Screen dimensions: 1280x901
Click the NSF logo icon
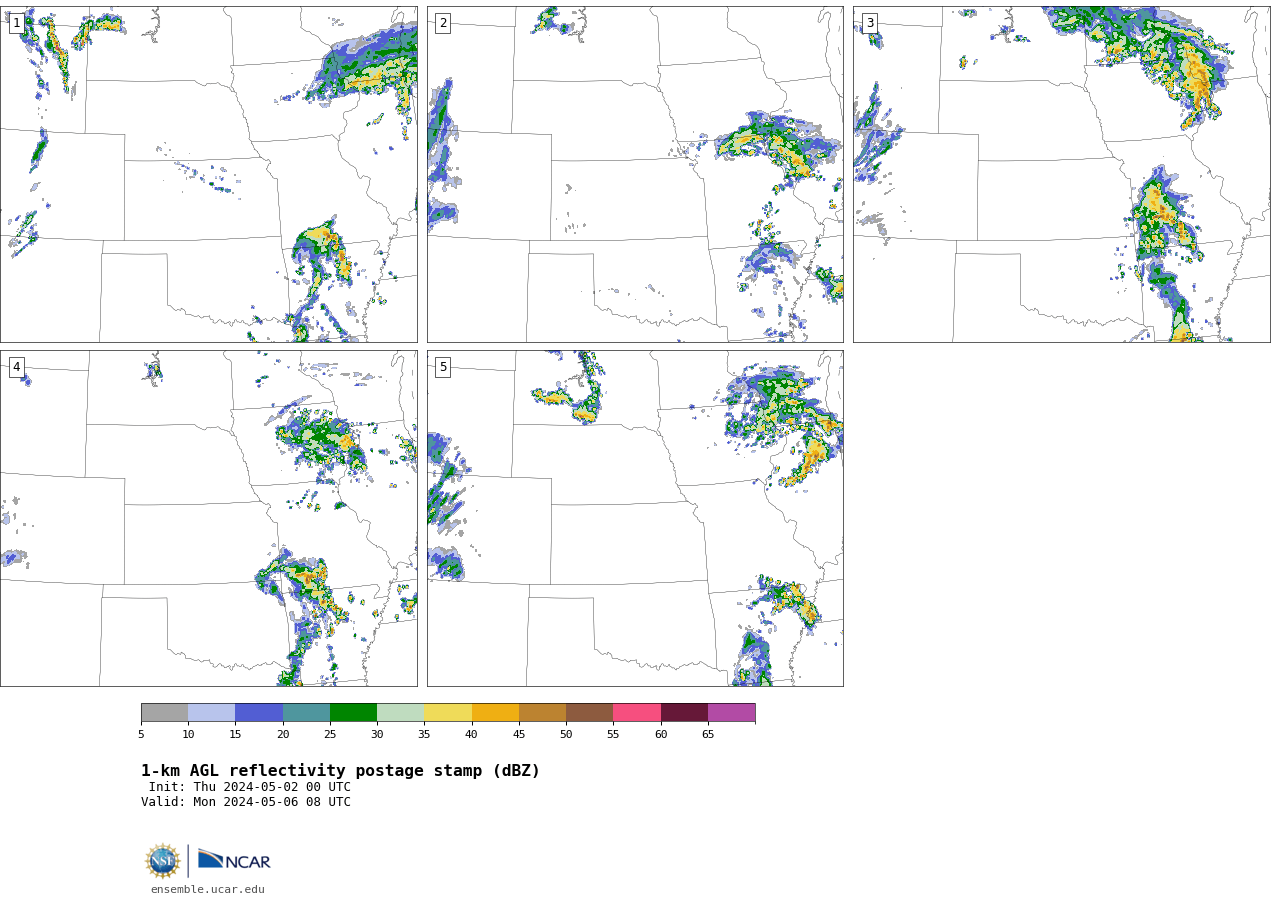tap(163, 861)
